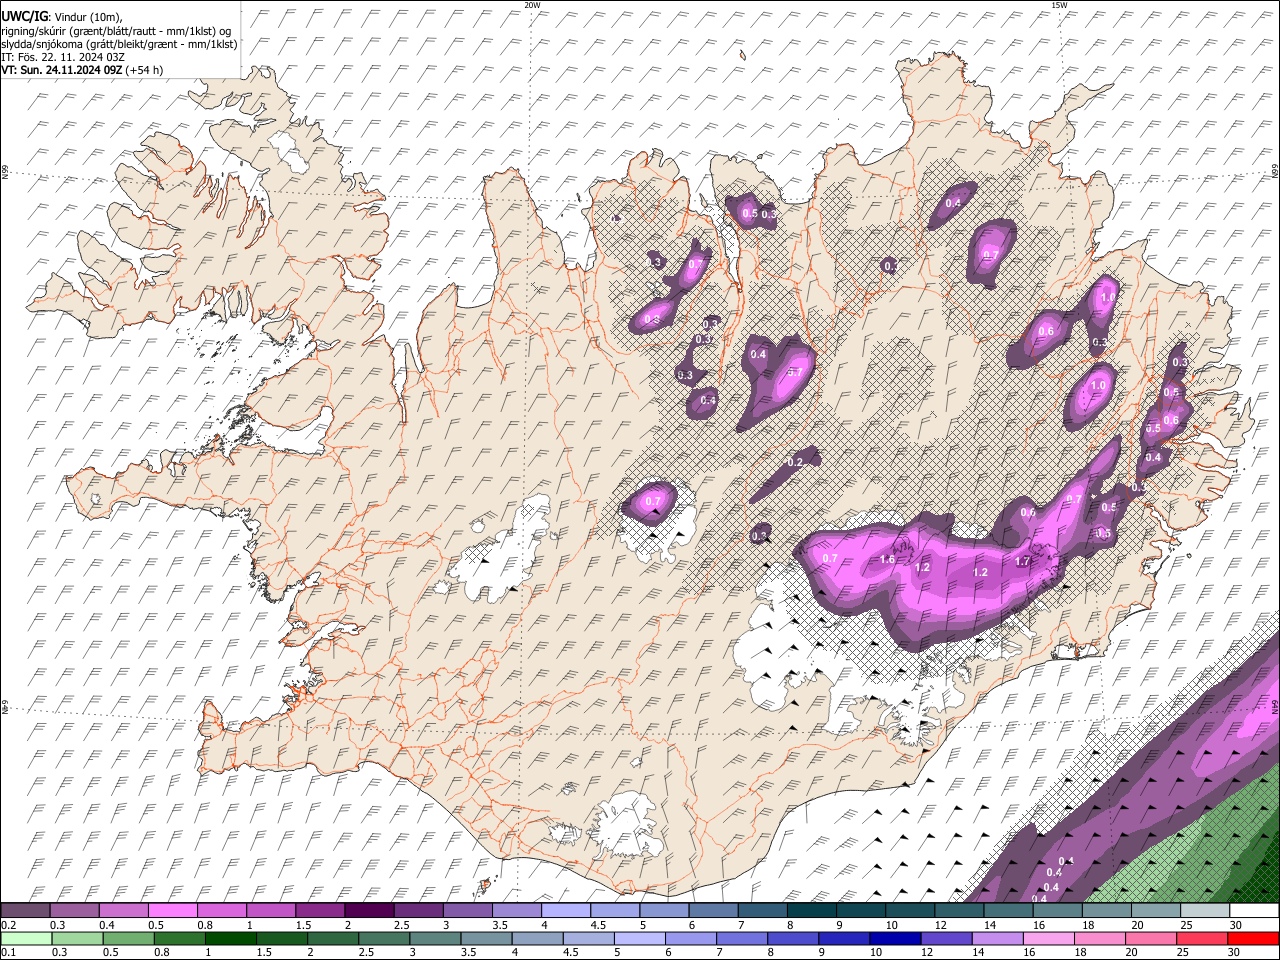Select the darkest green rain swatch starting at 1
Viewport: 1280px width, 960px height.
click(x=230, y=938)
